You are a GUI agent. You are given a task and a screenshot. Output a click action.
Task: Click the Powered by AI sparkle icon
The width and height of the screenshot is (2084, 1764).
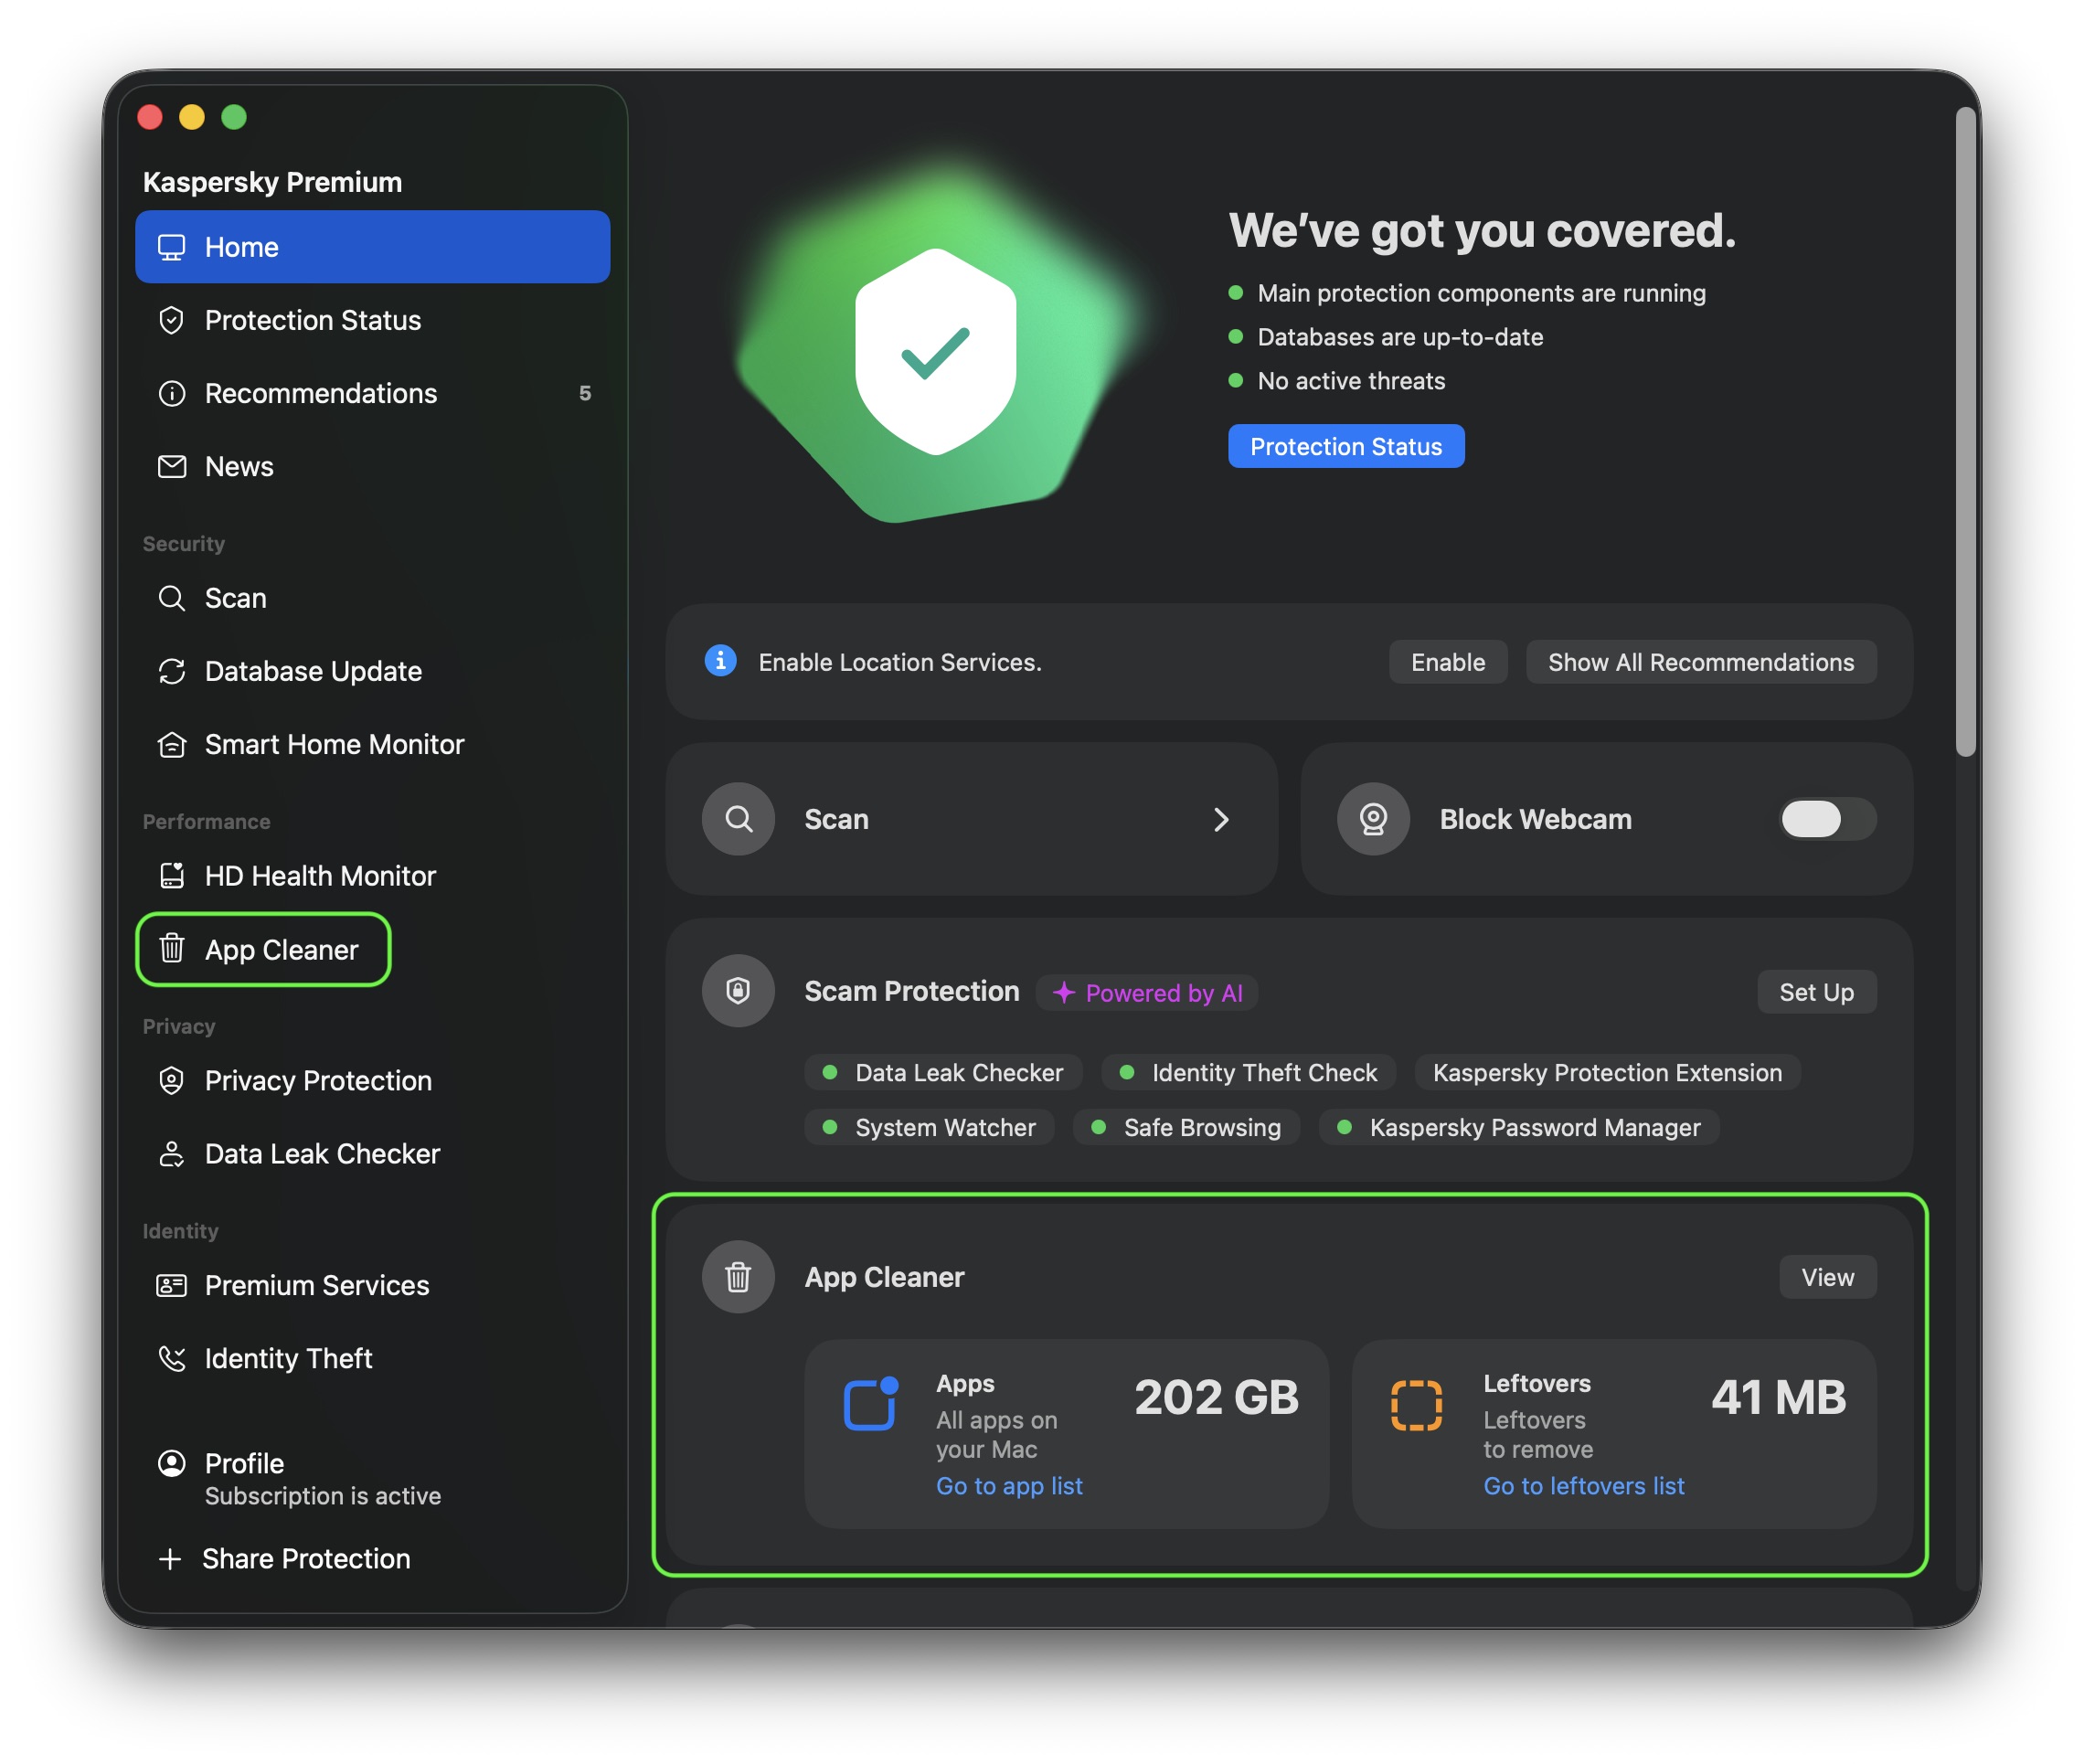point(1063,992)
